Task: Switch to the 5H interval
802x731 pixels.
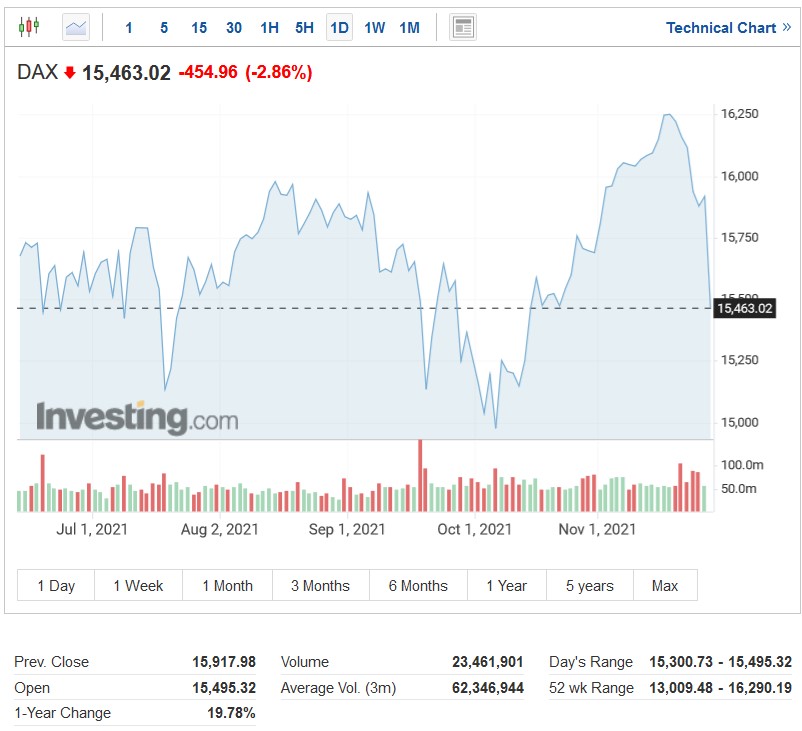Action: tap(304, 28)
